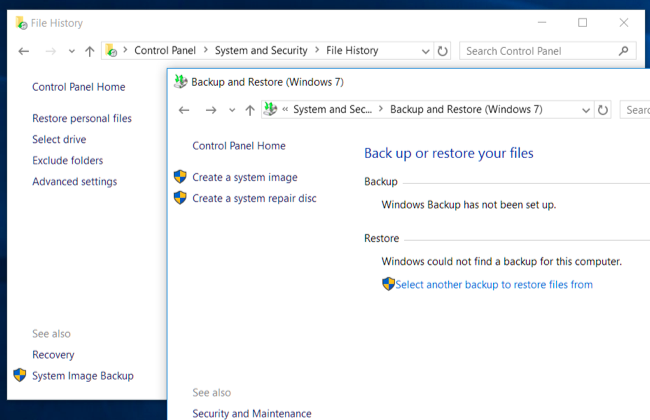This screenshot has height=420, width=650.
Task: Click magnifier icon in Search Control Panel
Action: (x=623, y=51)
